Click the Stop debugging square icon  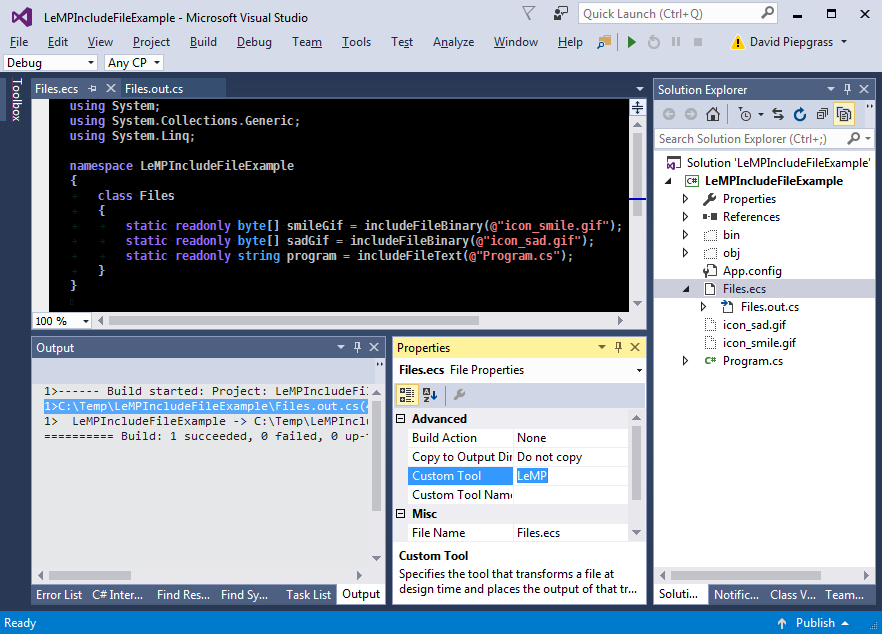tap(698, 42)
